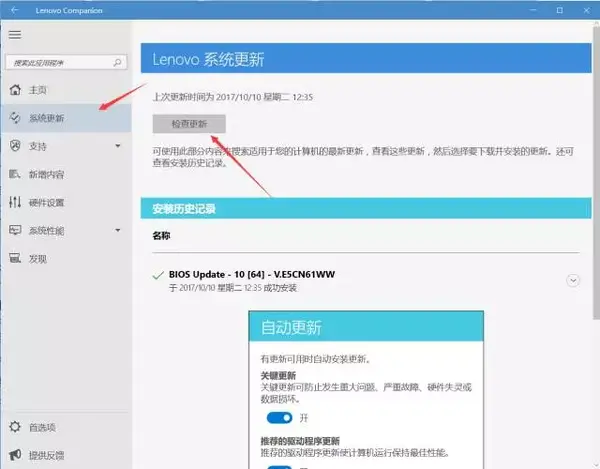Maximize the Lenovo Companion window

click(559, 10)
